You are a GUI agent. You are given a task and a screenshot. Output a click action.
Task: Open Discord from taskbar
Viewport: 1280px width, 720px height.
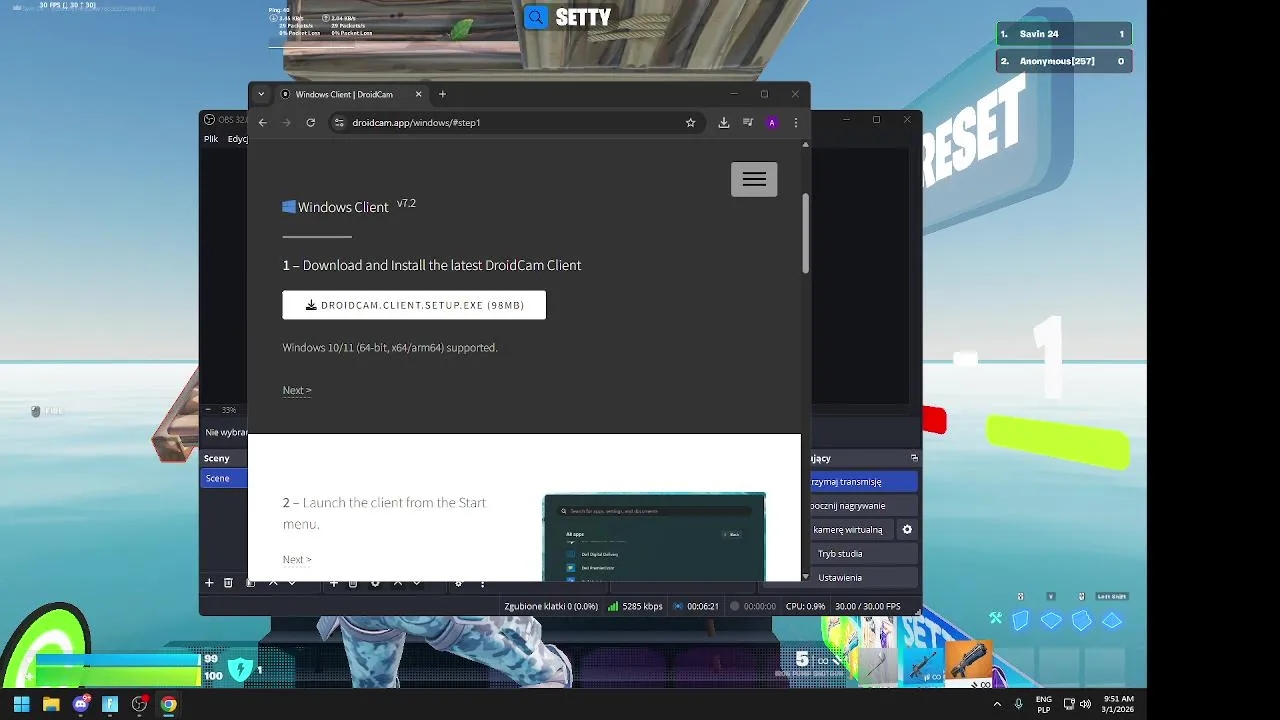81,704
